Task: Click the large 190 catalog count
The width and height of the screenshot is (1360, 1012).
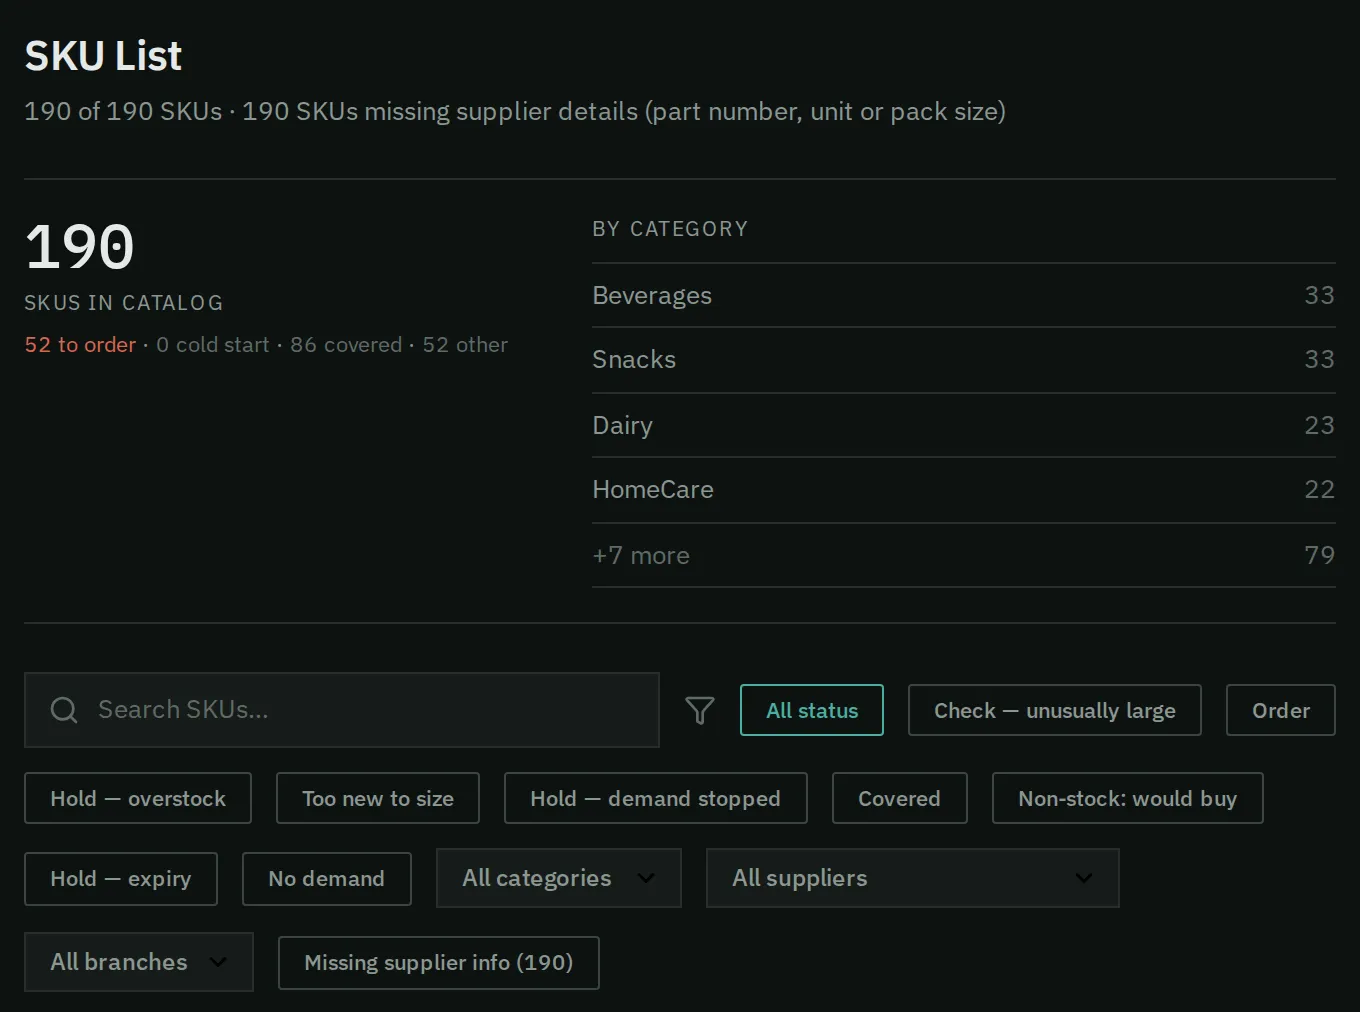Action: click(80, 247)
